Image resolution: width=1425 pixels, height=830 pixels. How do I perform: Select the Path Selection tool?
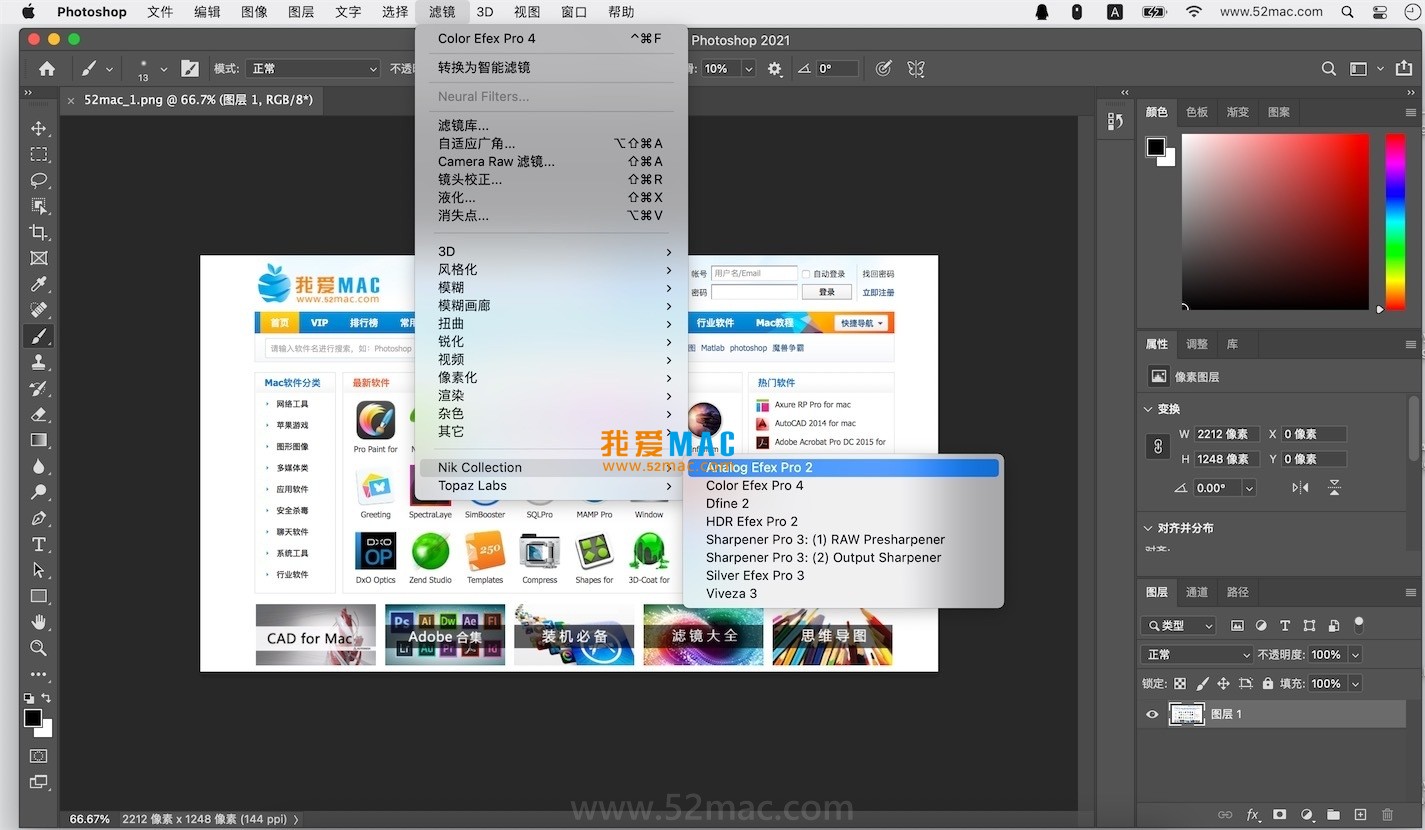pos(39,570)
